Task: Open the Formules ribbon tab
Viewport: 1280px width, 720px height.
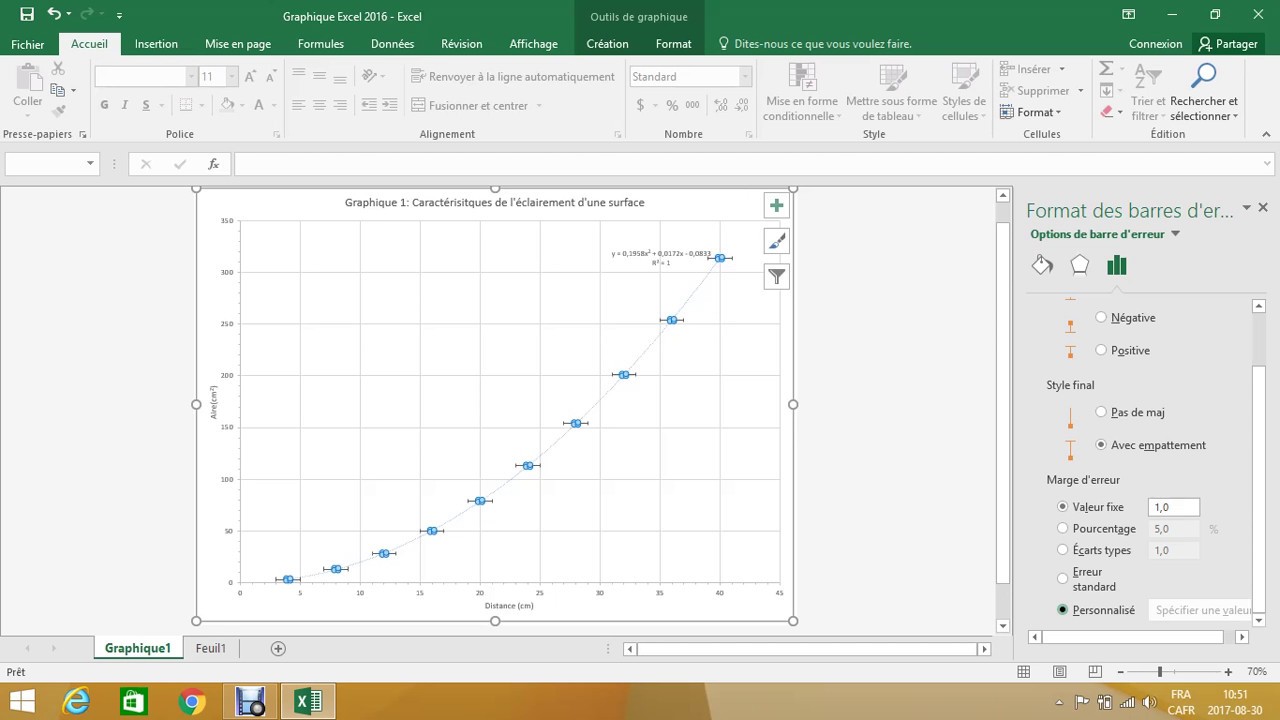Action: [x=321, y=44]
